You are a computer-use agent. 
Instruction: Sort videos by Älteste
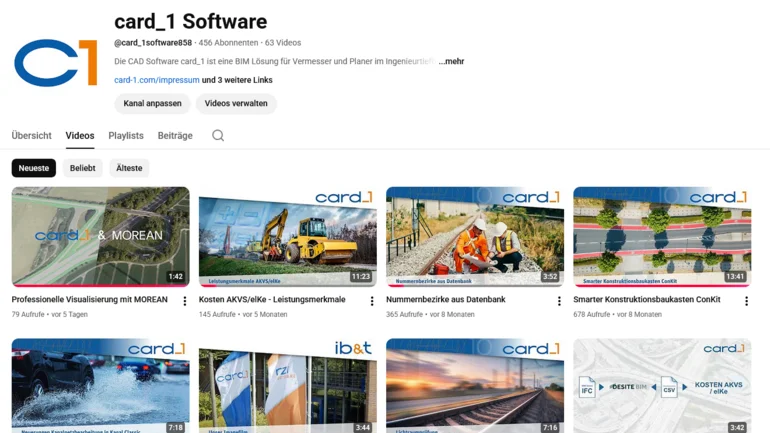[129, 168]
